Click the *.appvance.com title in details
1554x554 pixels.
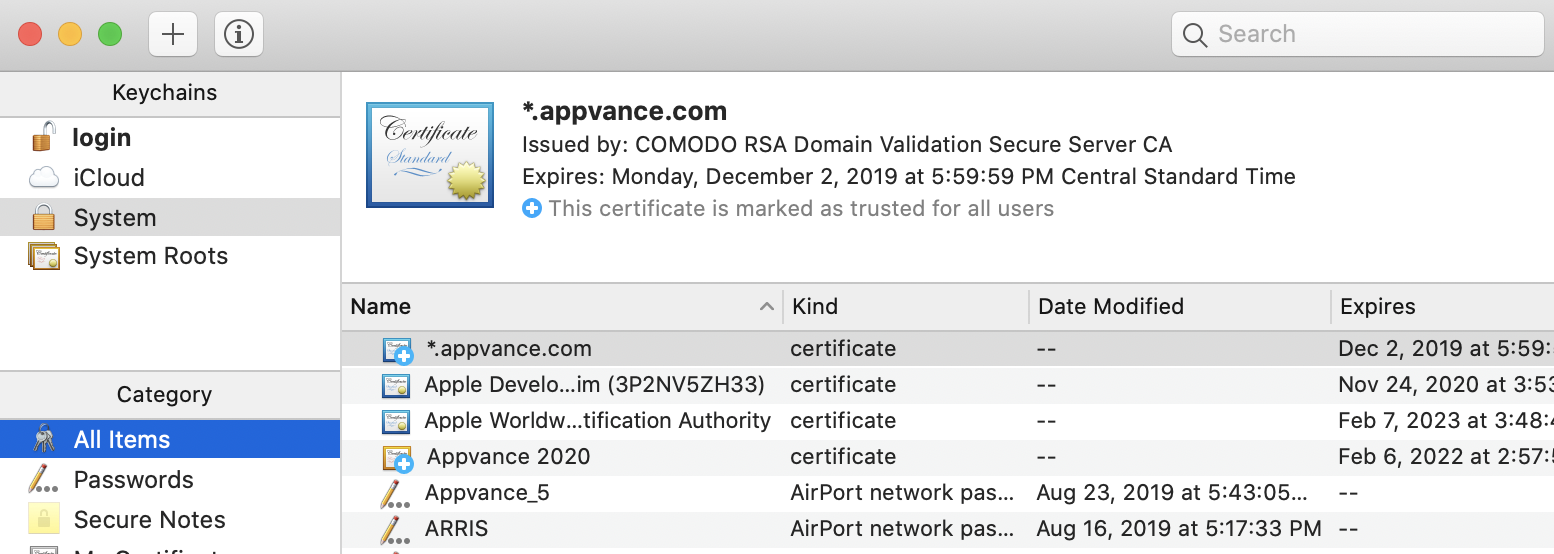pyautogui.click(x=625, y=111)
